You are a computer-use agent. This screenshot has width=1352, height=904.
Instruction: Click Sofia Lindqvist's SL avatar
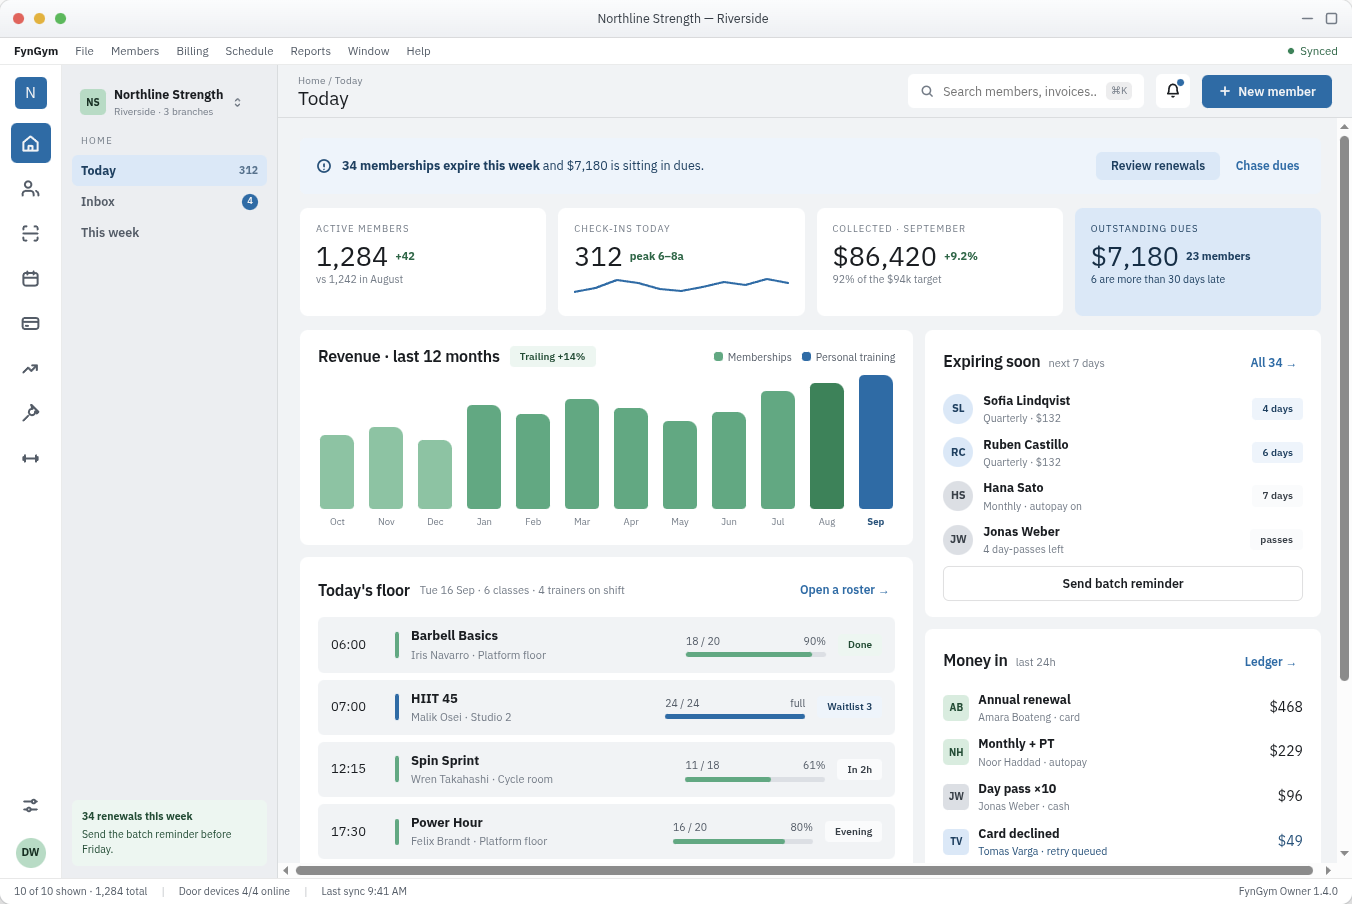(x=958, y=408)
